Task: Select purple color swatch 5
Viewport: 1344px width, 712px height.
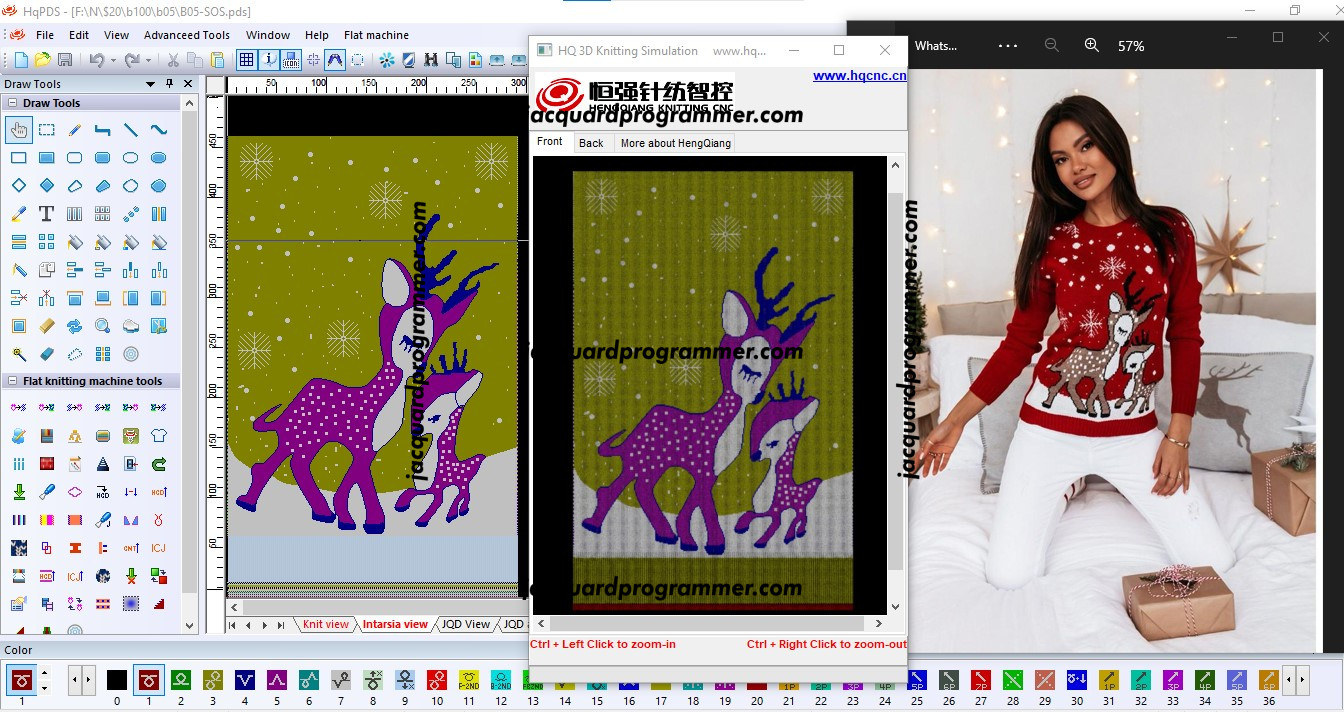Action: point(277,681)
